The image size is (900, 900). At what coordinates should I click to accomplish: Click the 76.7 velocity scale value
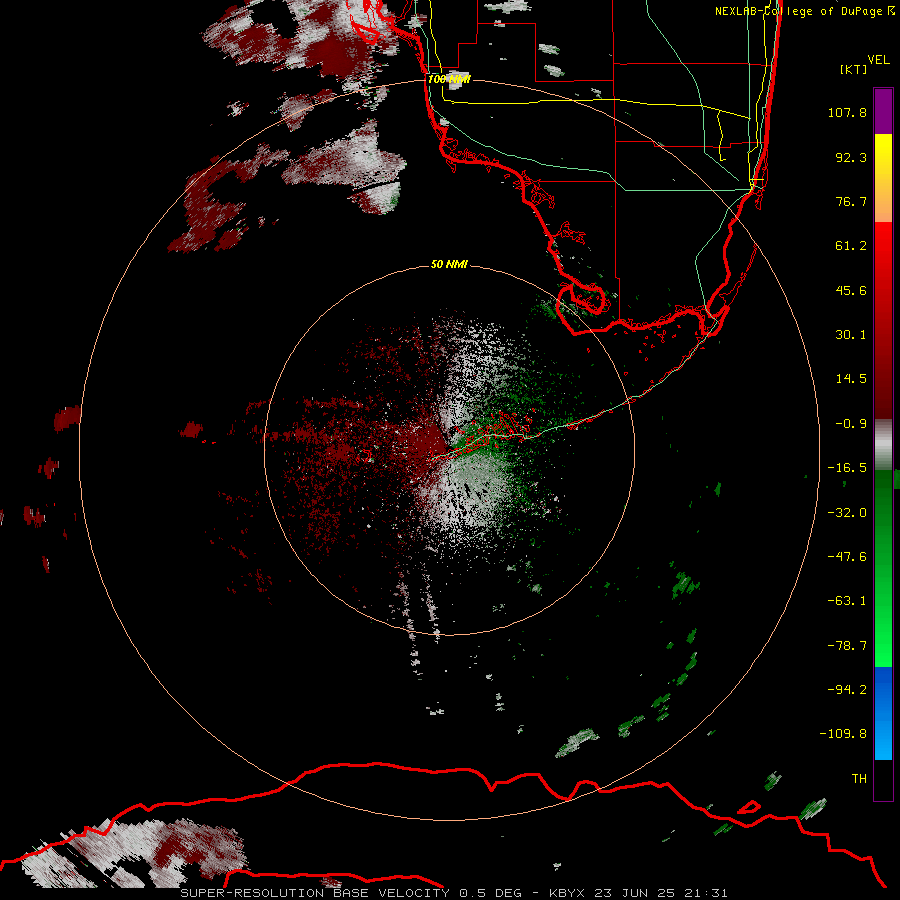pyautogui.click(x=851, y=201)
